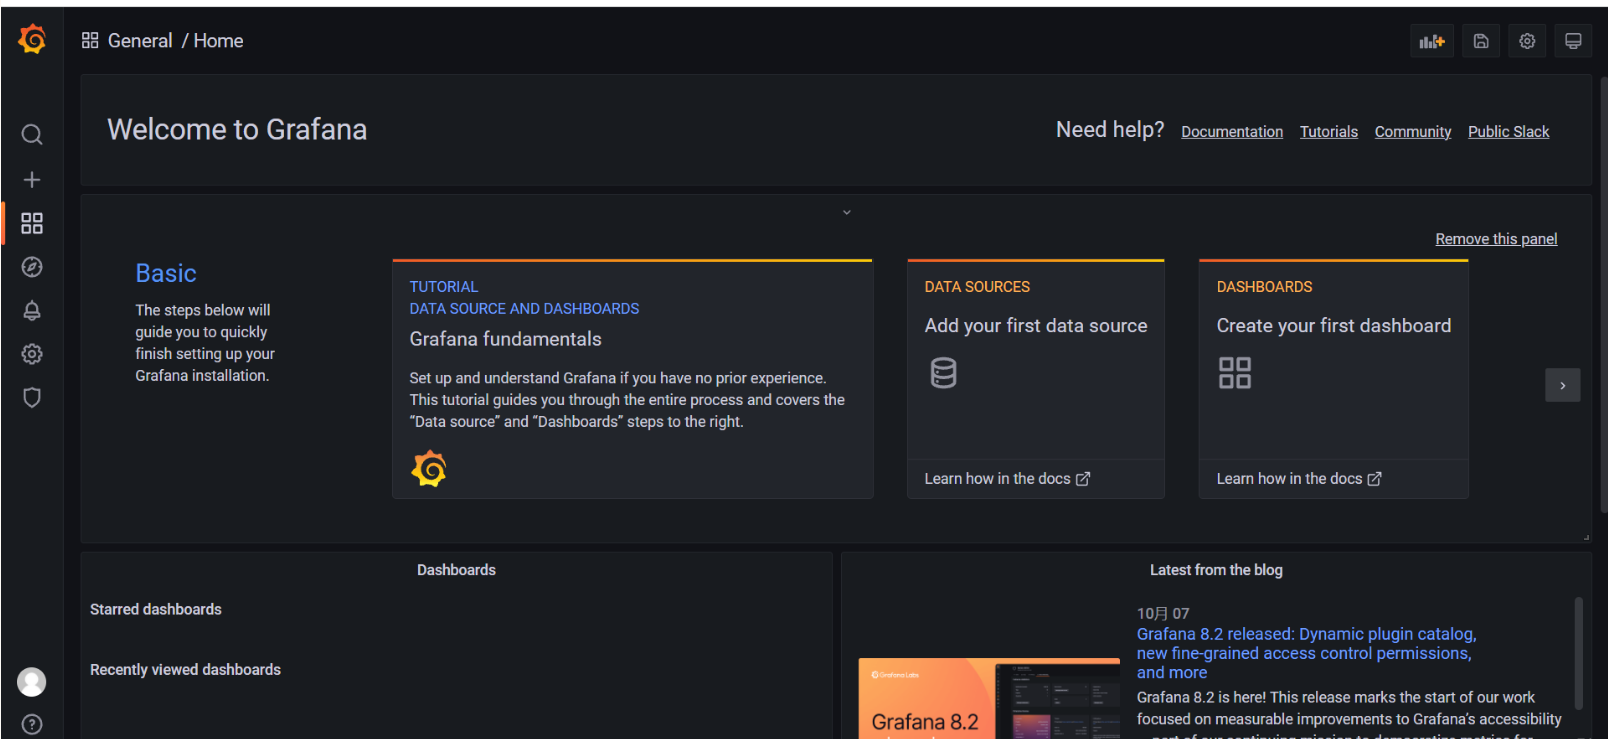Click the Basic heading text

click(166, 273)
